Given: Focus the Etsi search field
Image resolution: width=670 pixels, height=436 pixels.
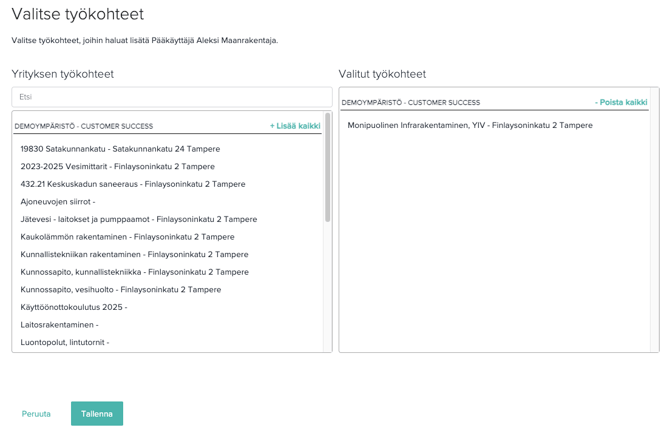Looking at the screenshot, I should click(171, 97).
